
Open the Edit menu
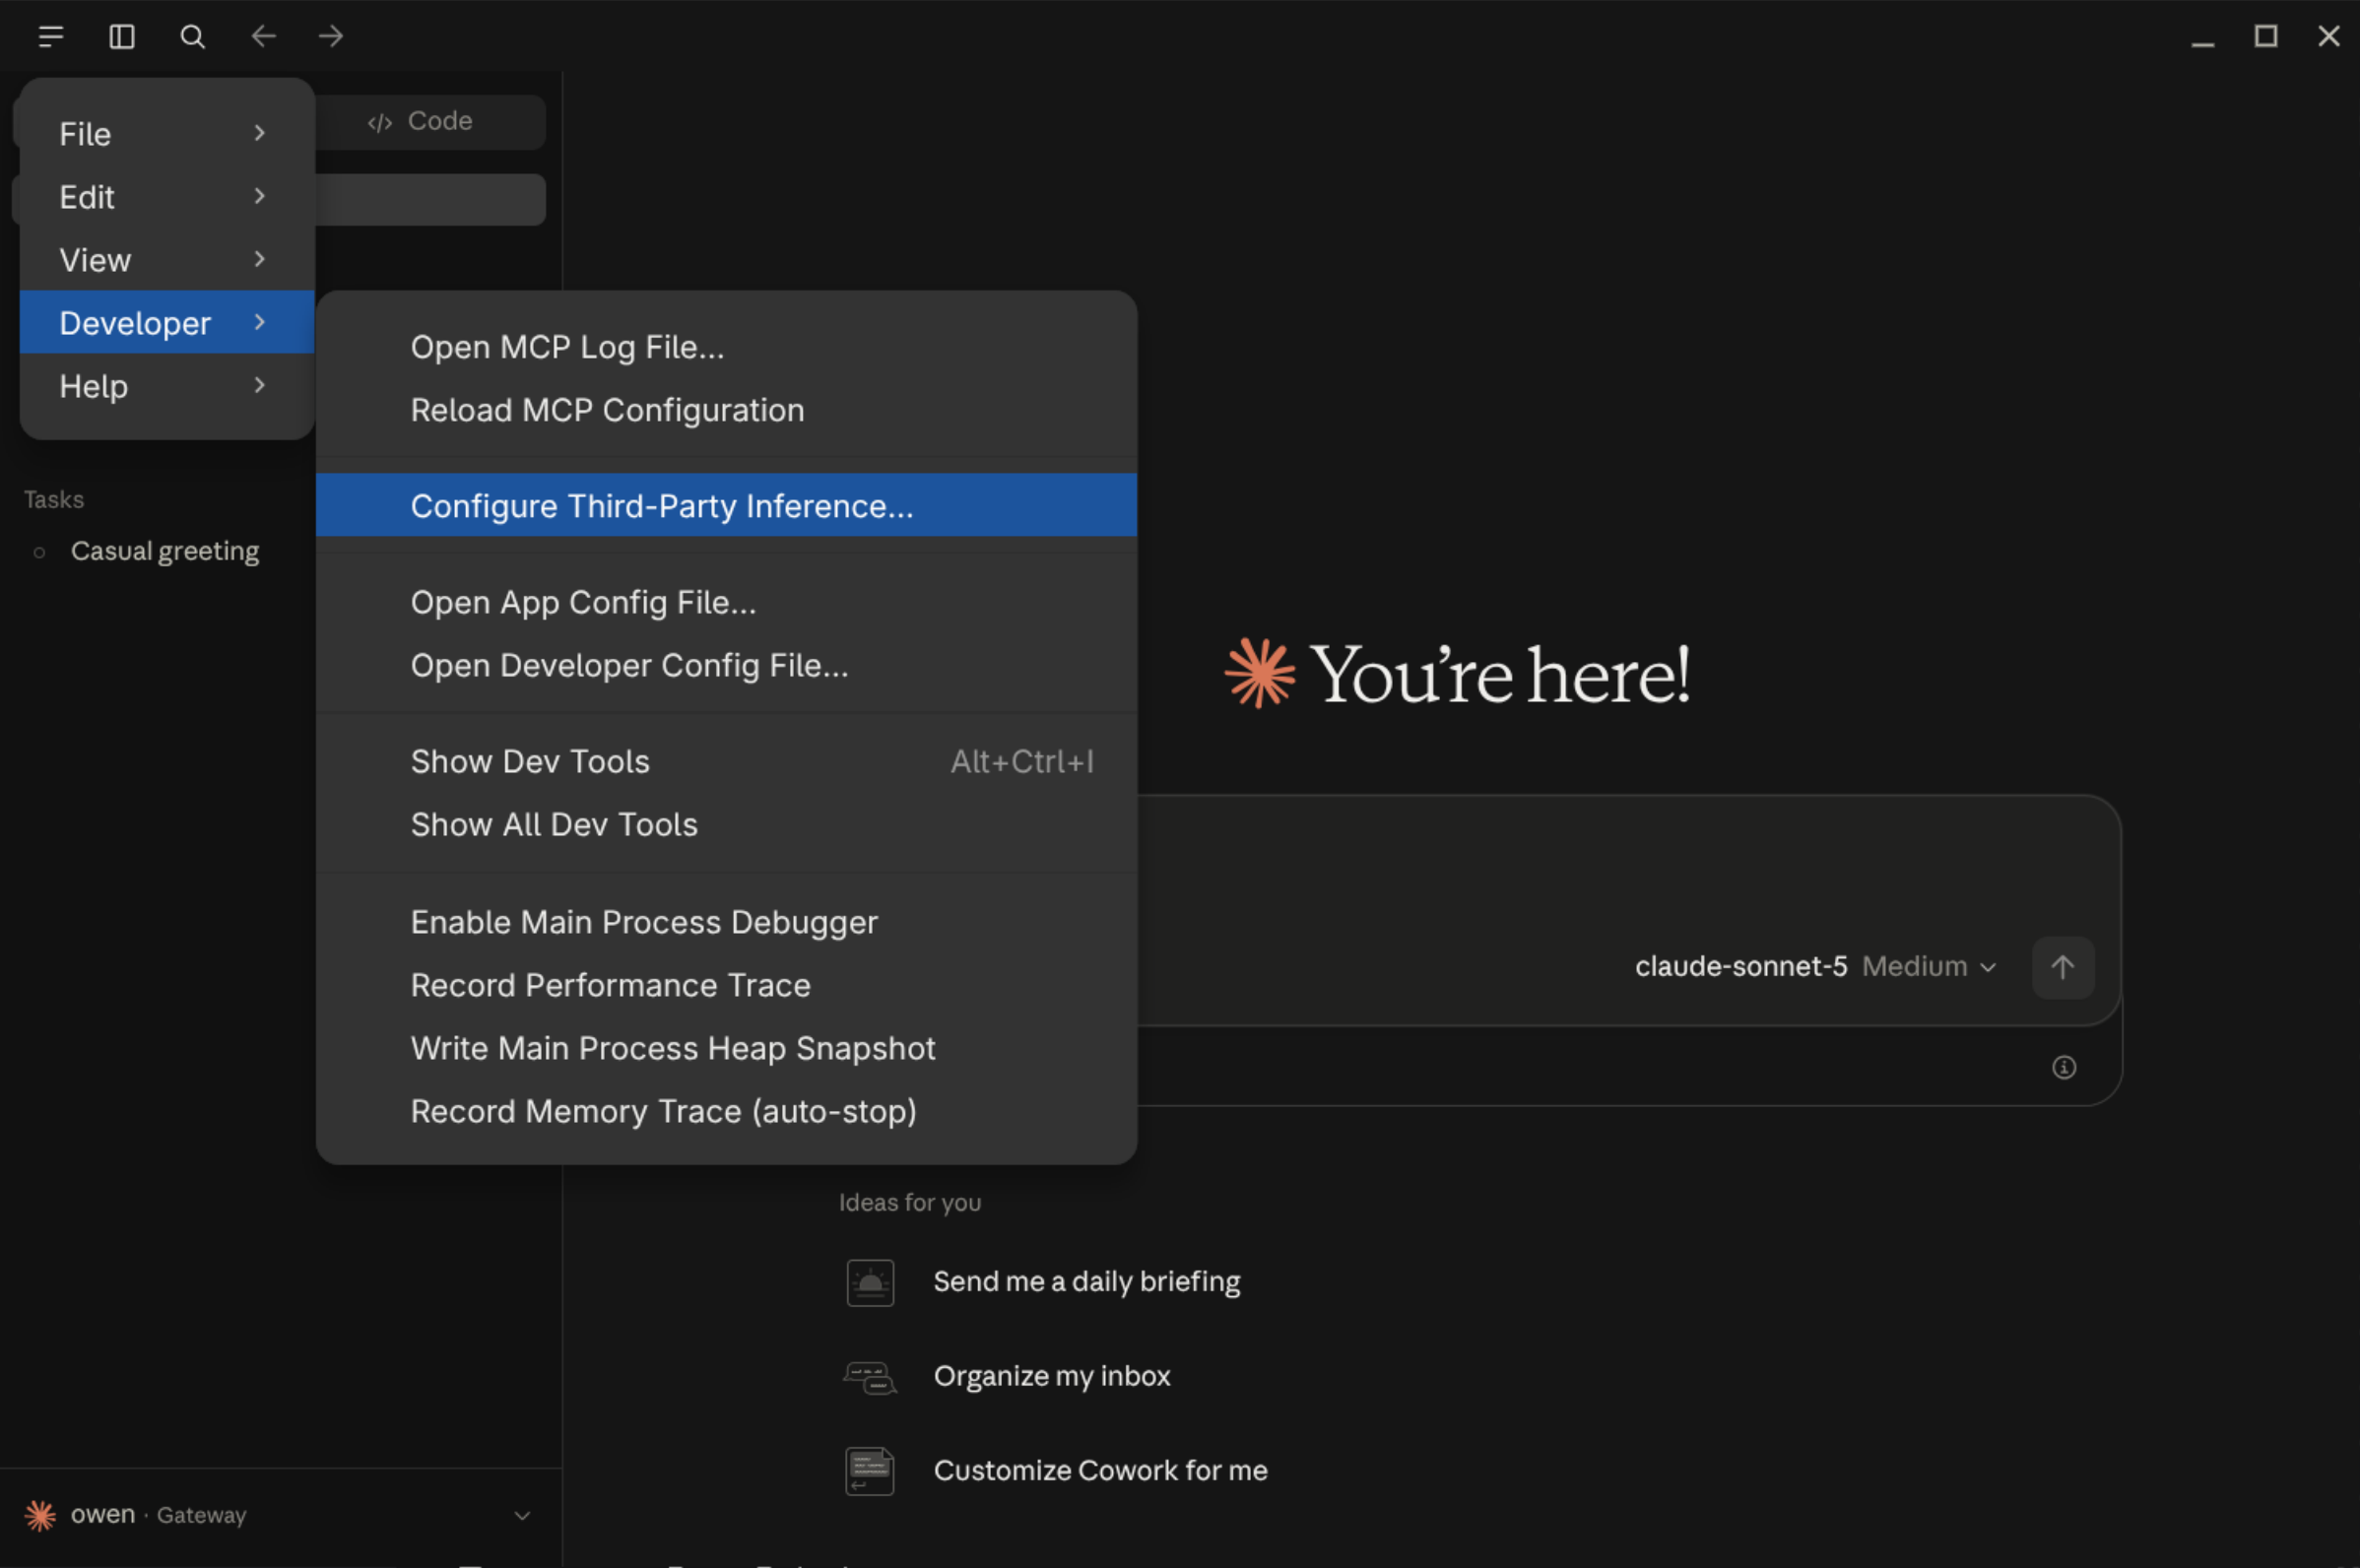167,197
